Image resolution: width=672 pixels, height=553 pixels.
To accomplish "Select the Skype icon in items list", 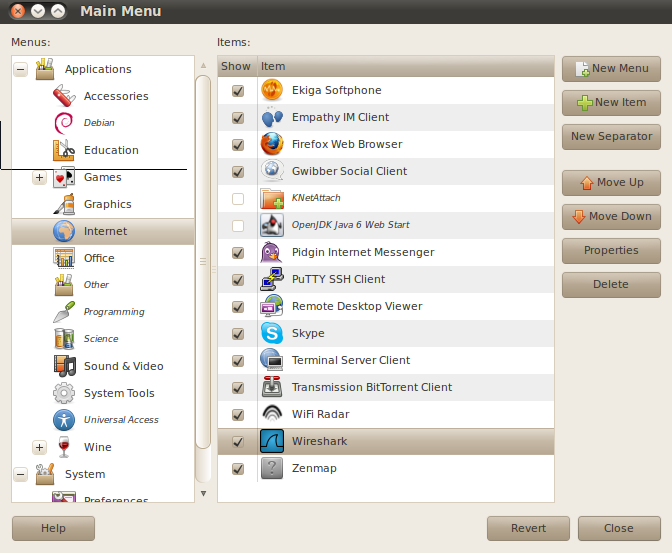I will 272,333.
